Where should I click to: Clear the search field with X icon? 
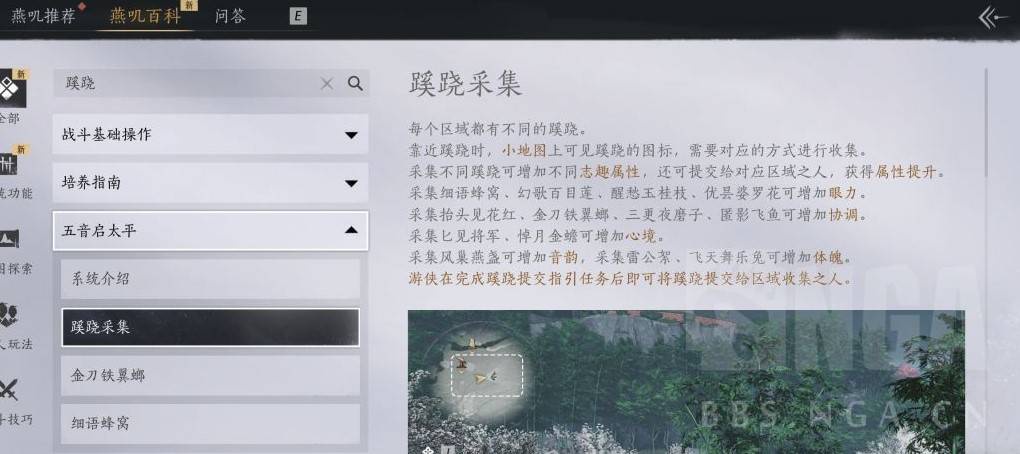click(327, 83)
